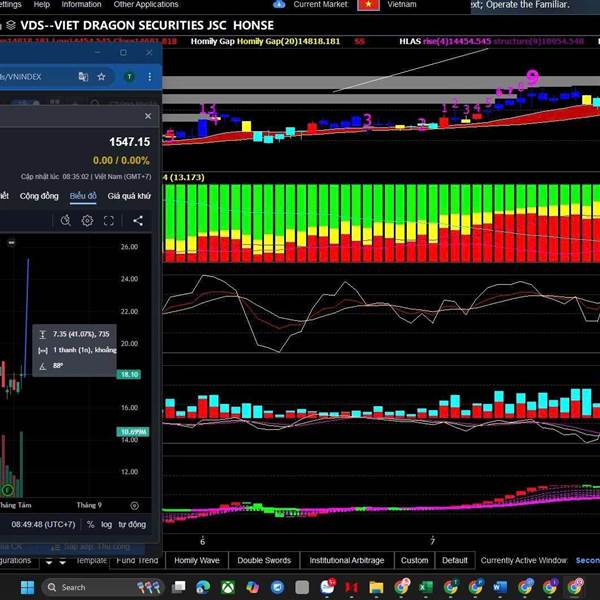
Task: Click the 1547.15 index value
Action: click(x=129, y=142)
